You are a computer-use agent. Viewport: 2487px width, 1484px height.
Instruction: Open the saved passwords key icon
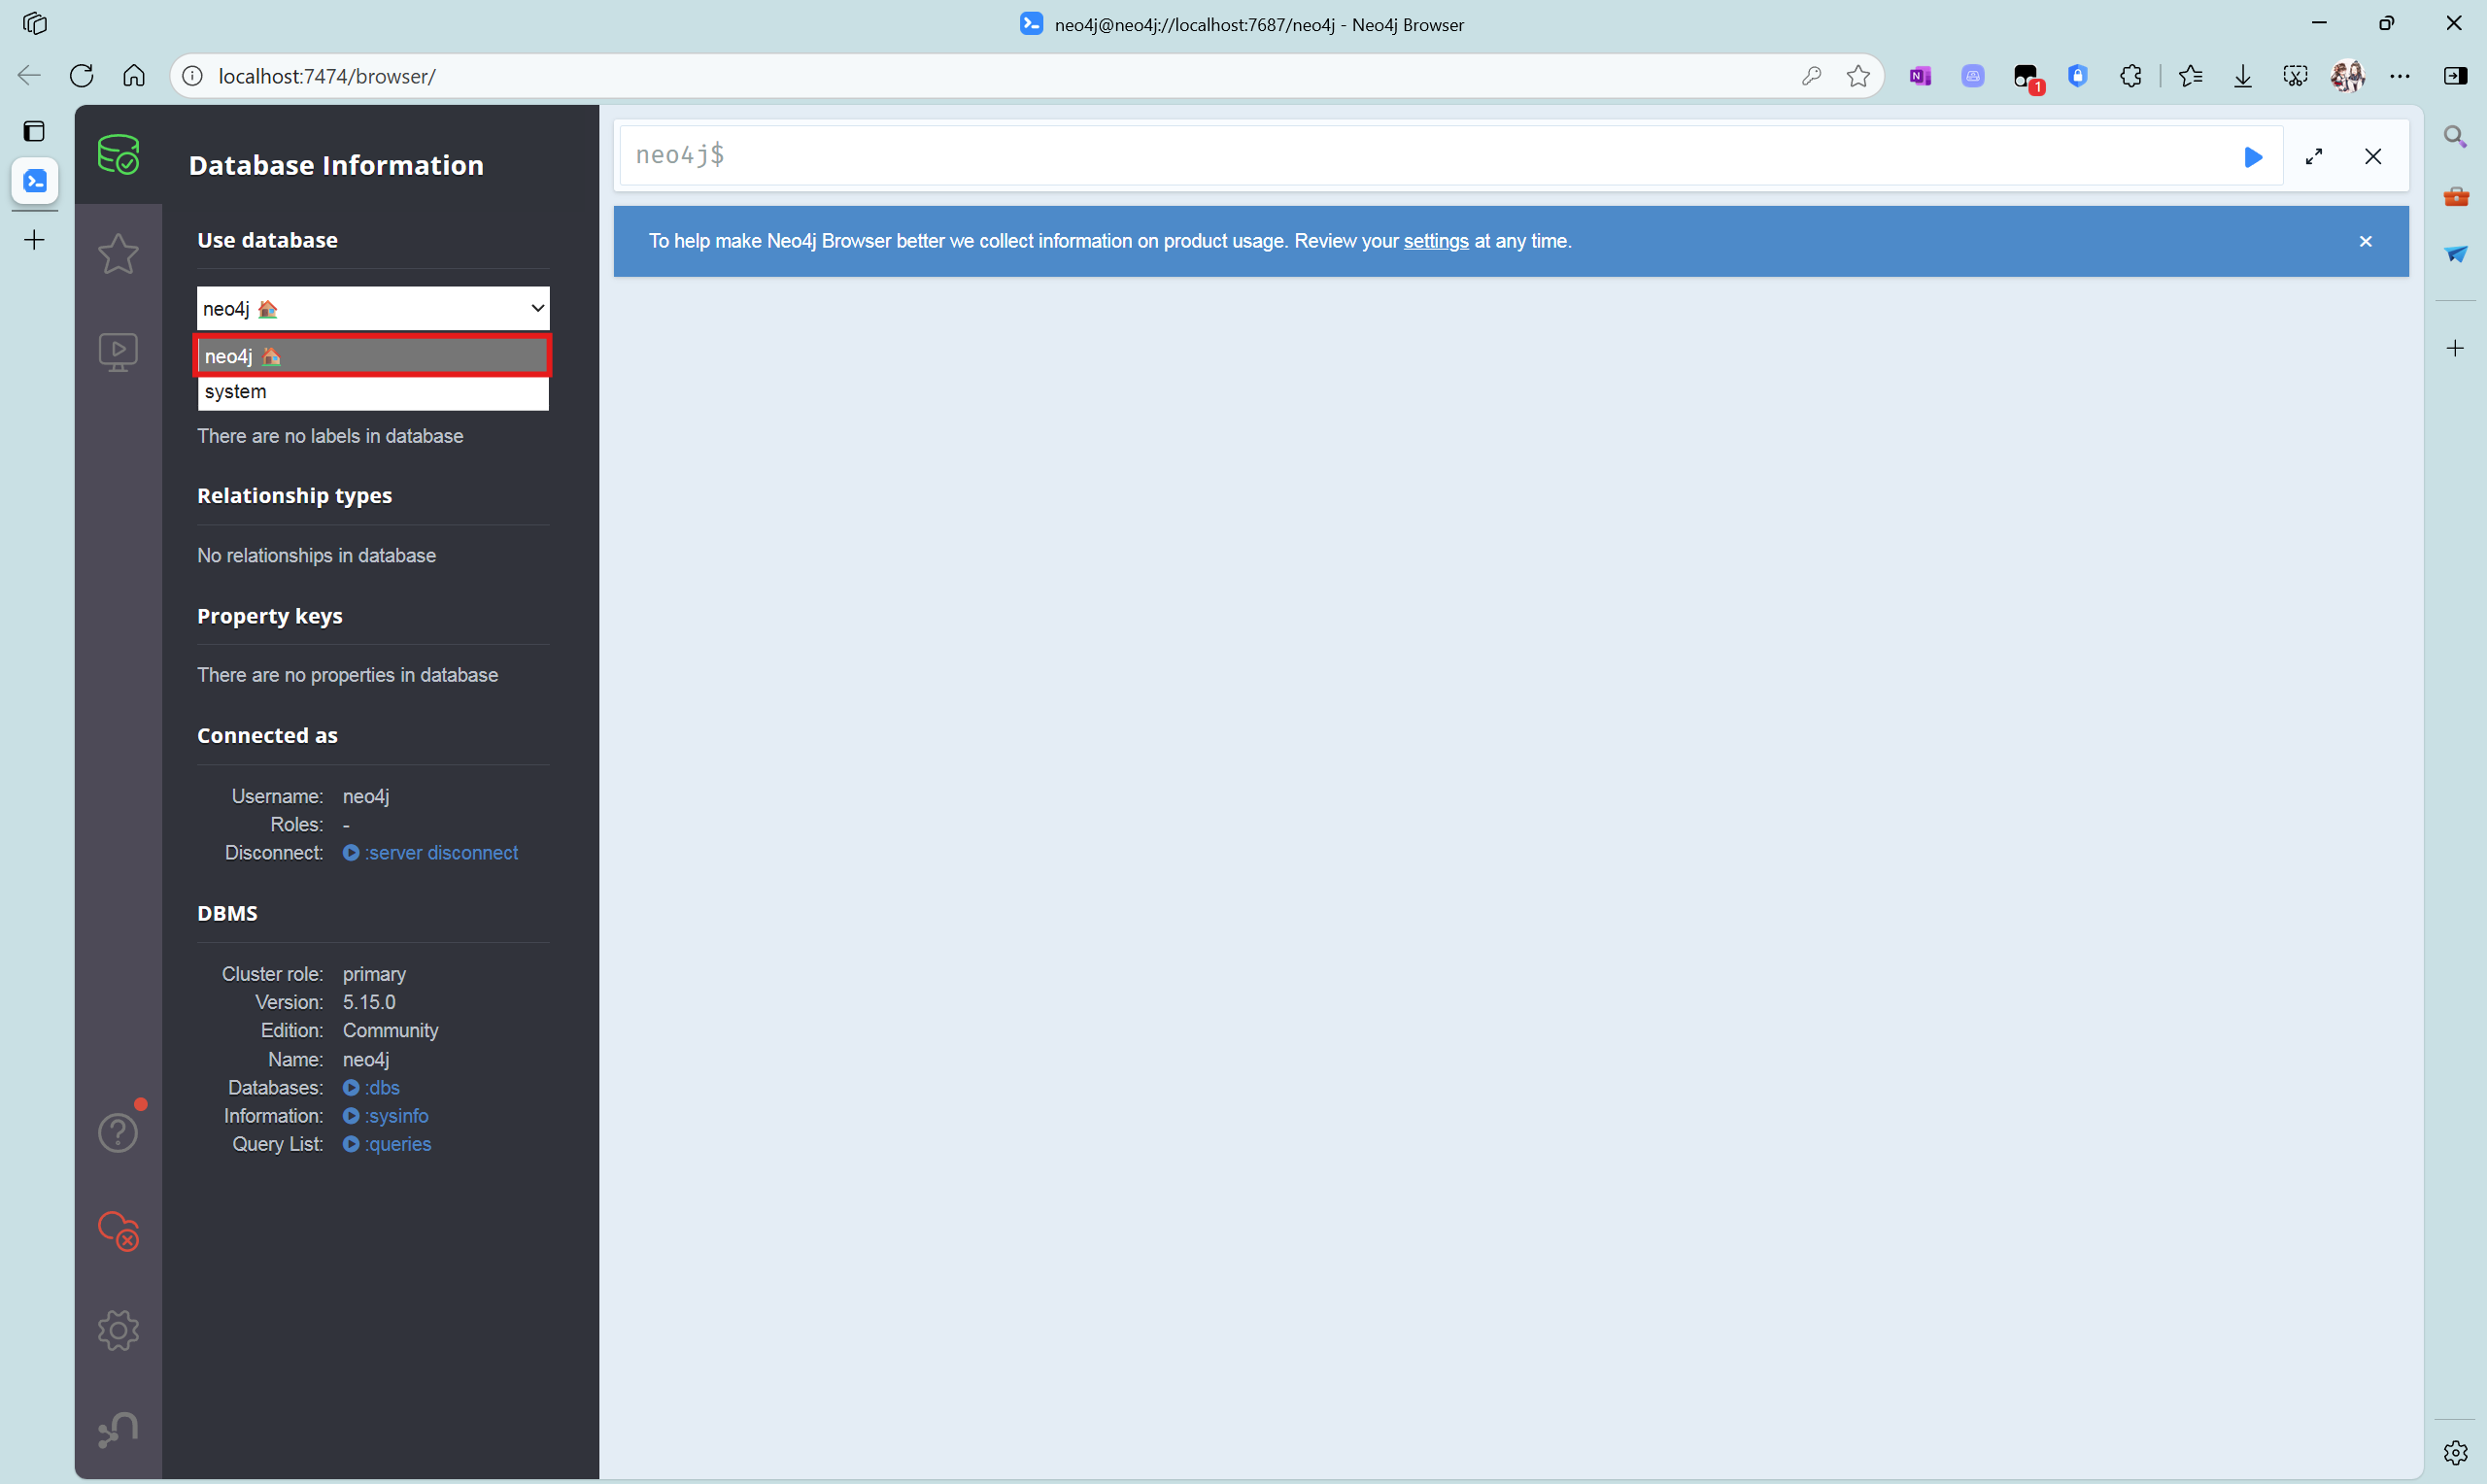pyautogui.click(x=1811, y=76)
